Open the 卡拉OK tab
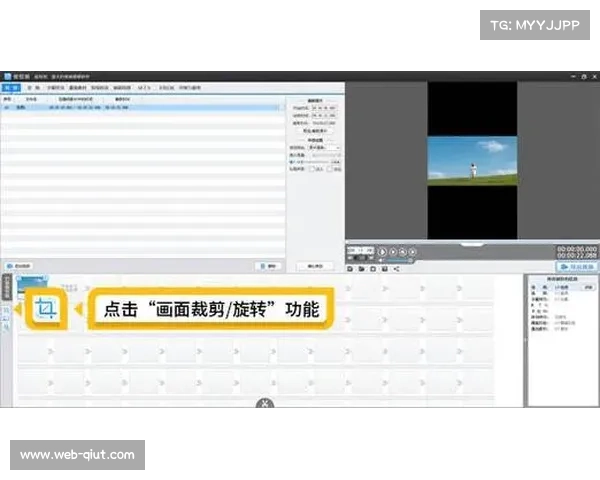This screenshot has width=600, height=480. [166, 88]
